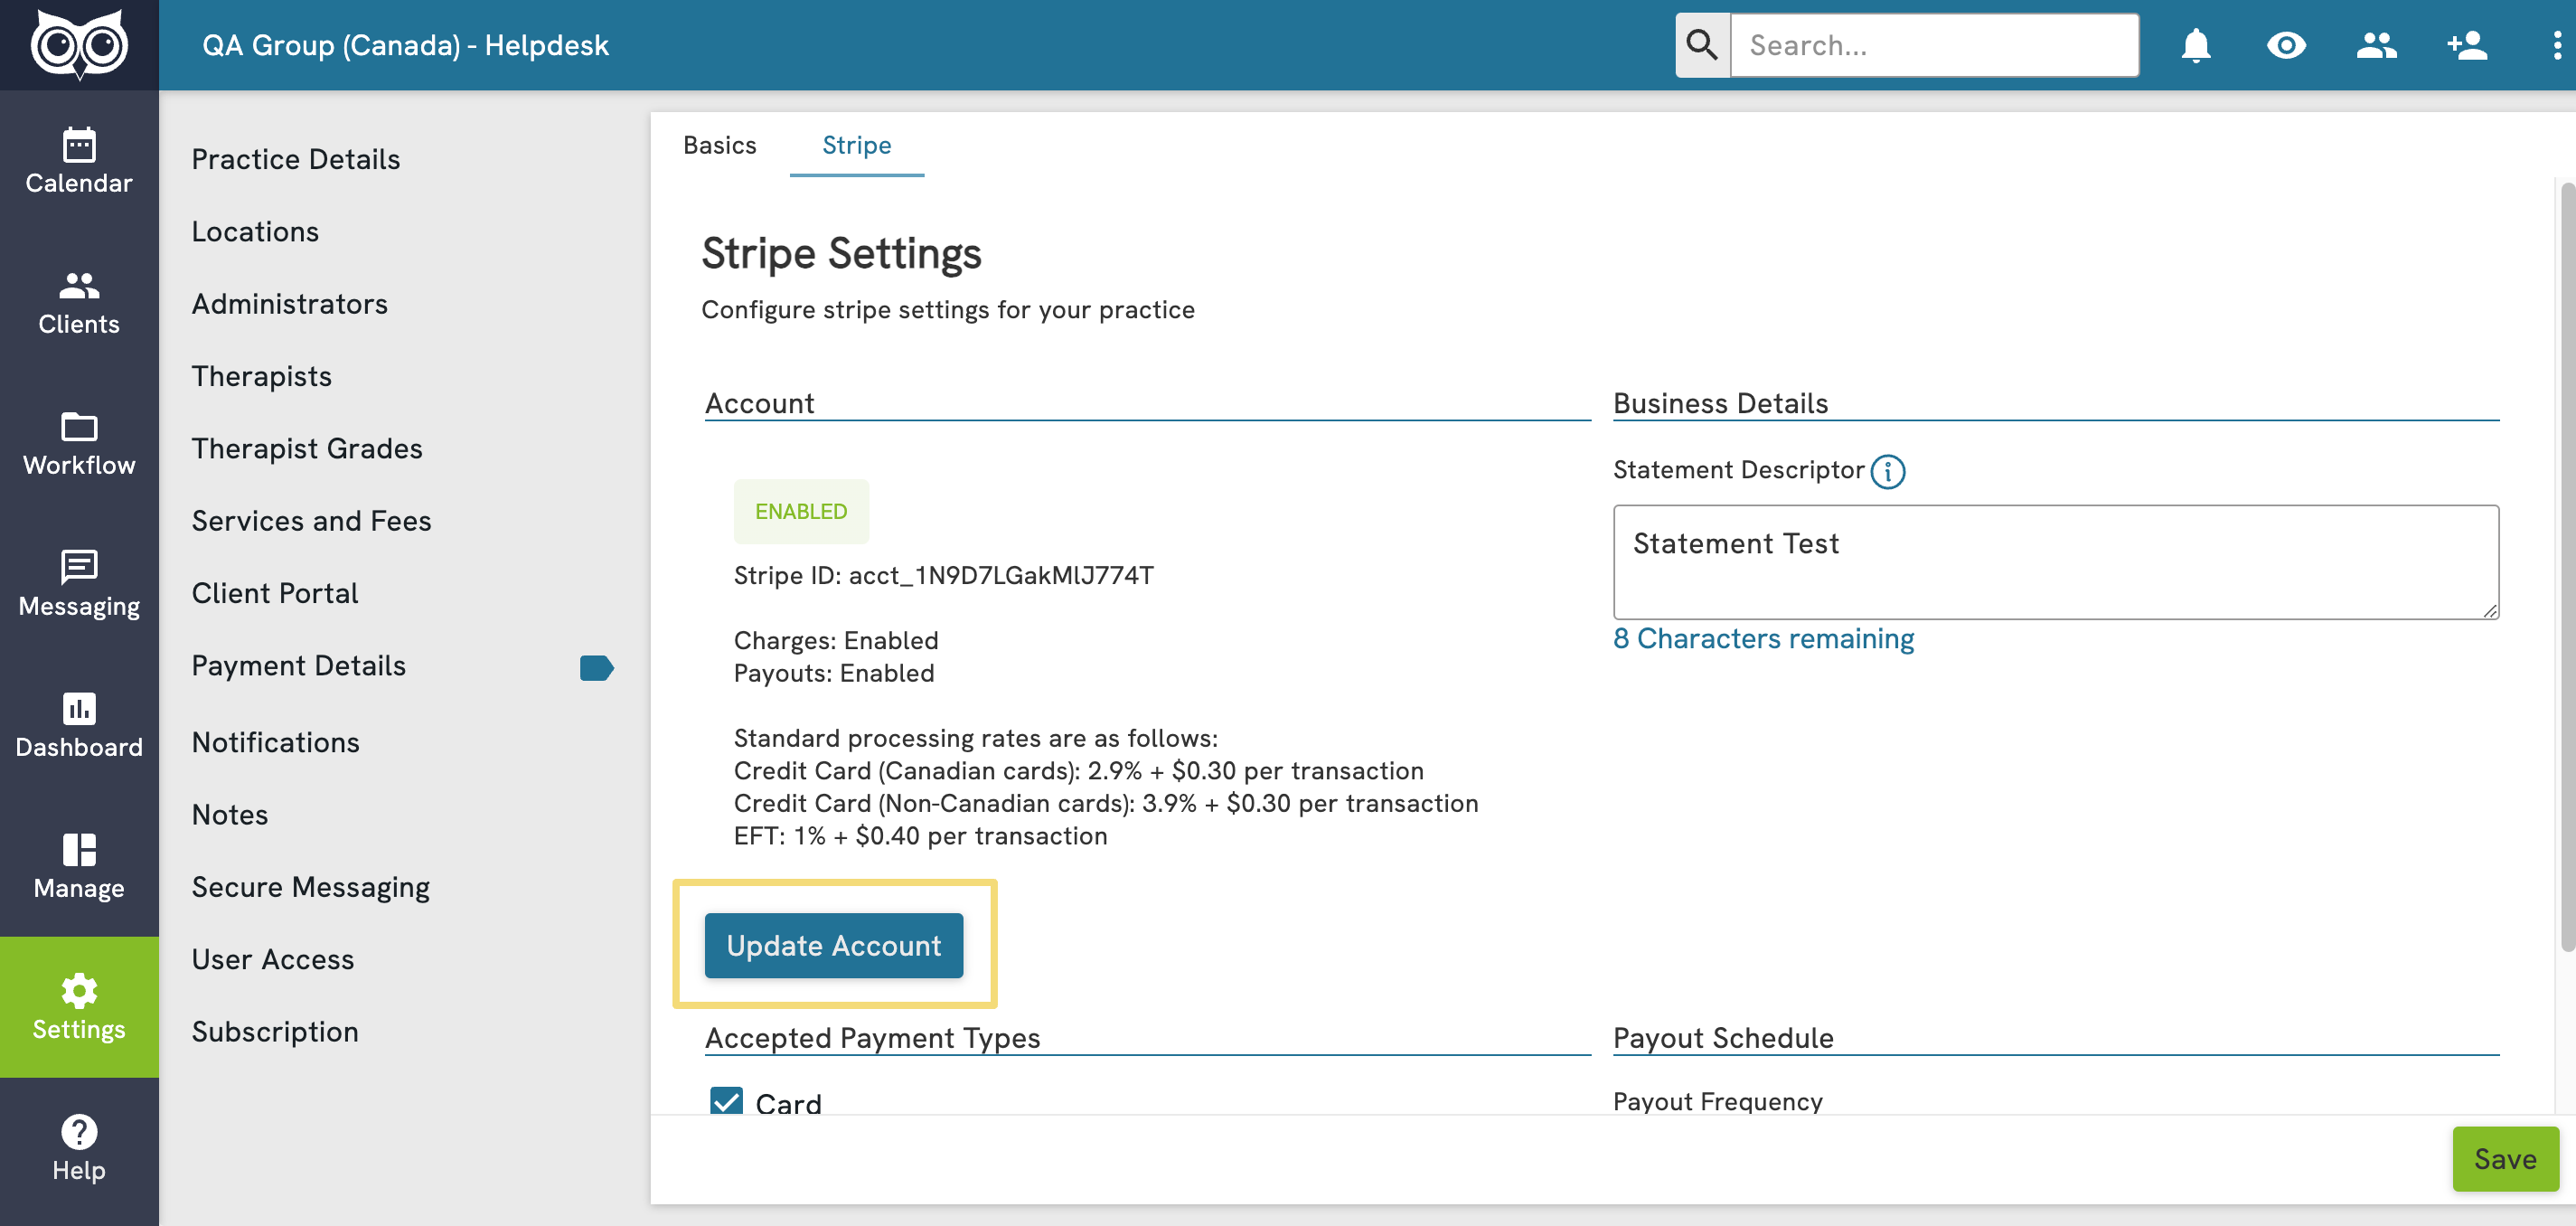2576x1226 pixels.
Task: Click the 'Charges: Enabled' line
Action: point(836,640)
